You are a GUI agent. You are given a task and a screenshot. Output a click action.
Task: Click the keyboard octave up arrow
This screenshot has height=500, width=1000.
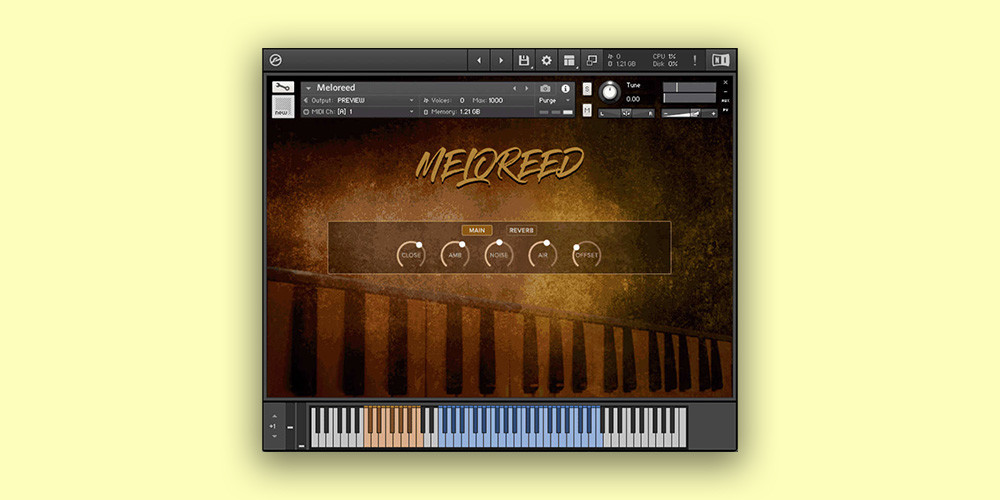(272, 416)
